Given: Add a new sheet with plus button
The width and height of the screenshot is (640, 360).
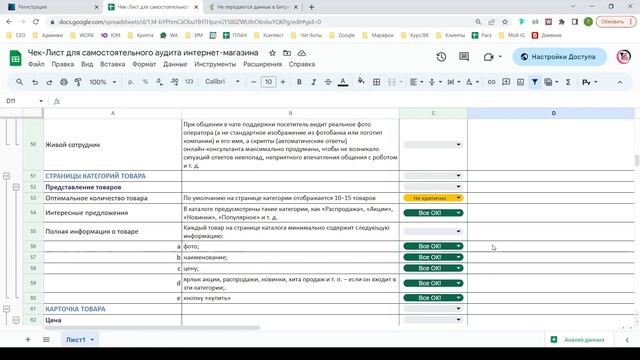Looking at the screenshot, I should click(x=28, y=340).
